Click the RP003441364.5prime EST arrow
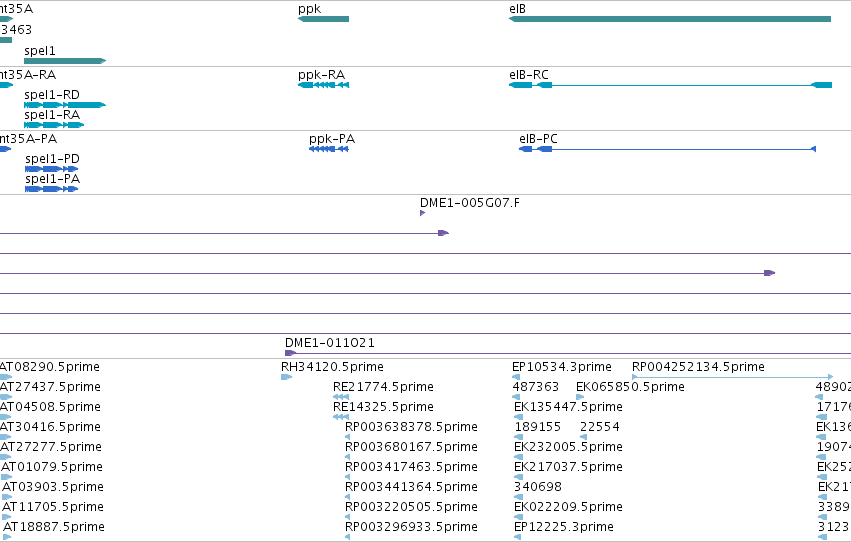The height and width of the screenshot is (542, 851). click(347, 497)
